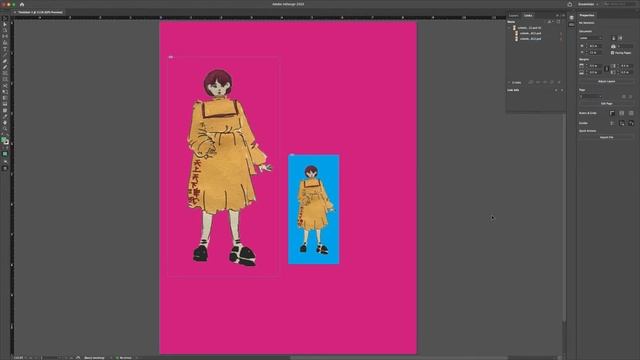Toggle Show Rulers in Rulers & Grids
Screen dimensions: 640x360
click(612, 113)
